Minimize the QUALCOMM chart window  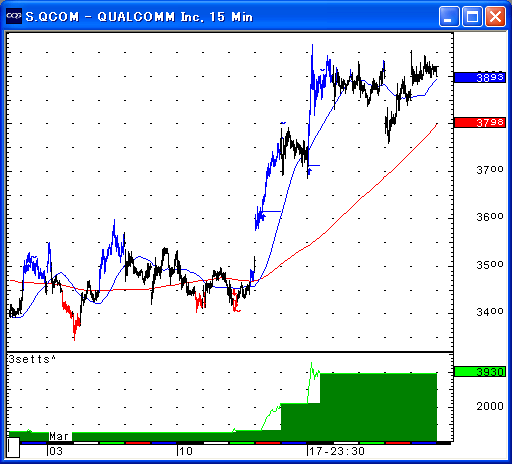click(449, 16)
